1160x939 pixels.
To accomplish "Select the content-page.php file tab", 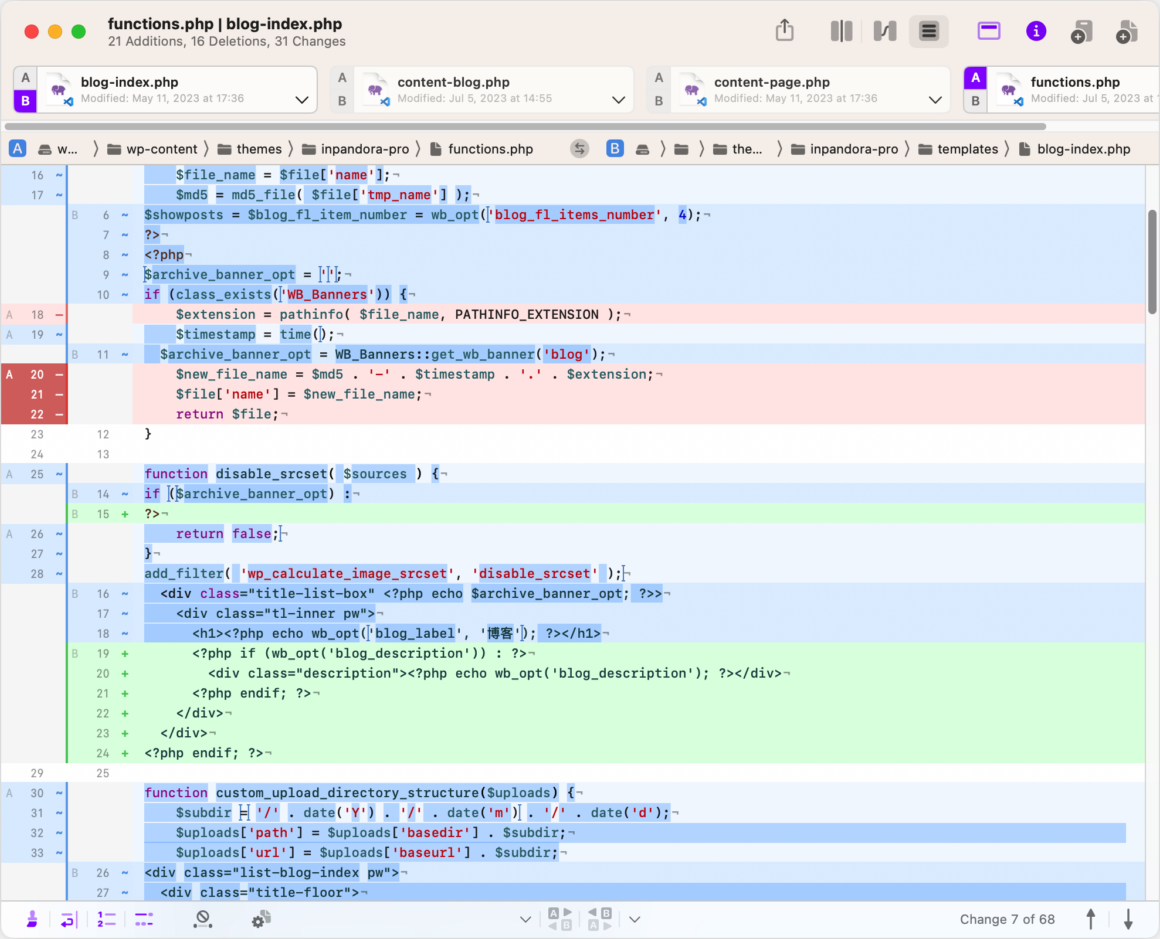I will click(799, 90).
